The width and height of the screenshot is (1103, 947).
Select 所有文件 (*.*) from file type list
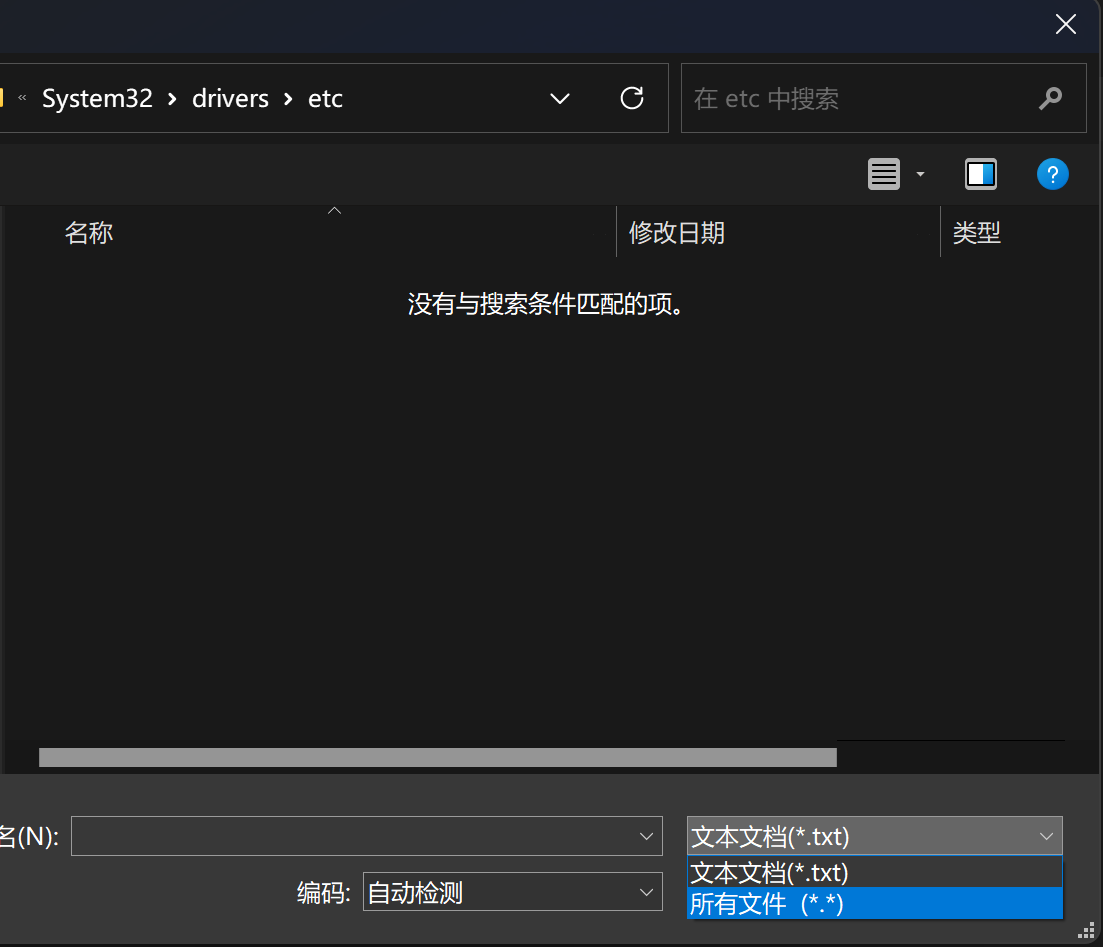pyautogui.click(x=874, y=904)
